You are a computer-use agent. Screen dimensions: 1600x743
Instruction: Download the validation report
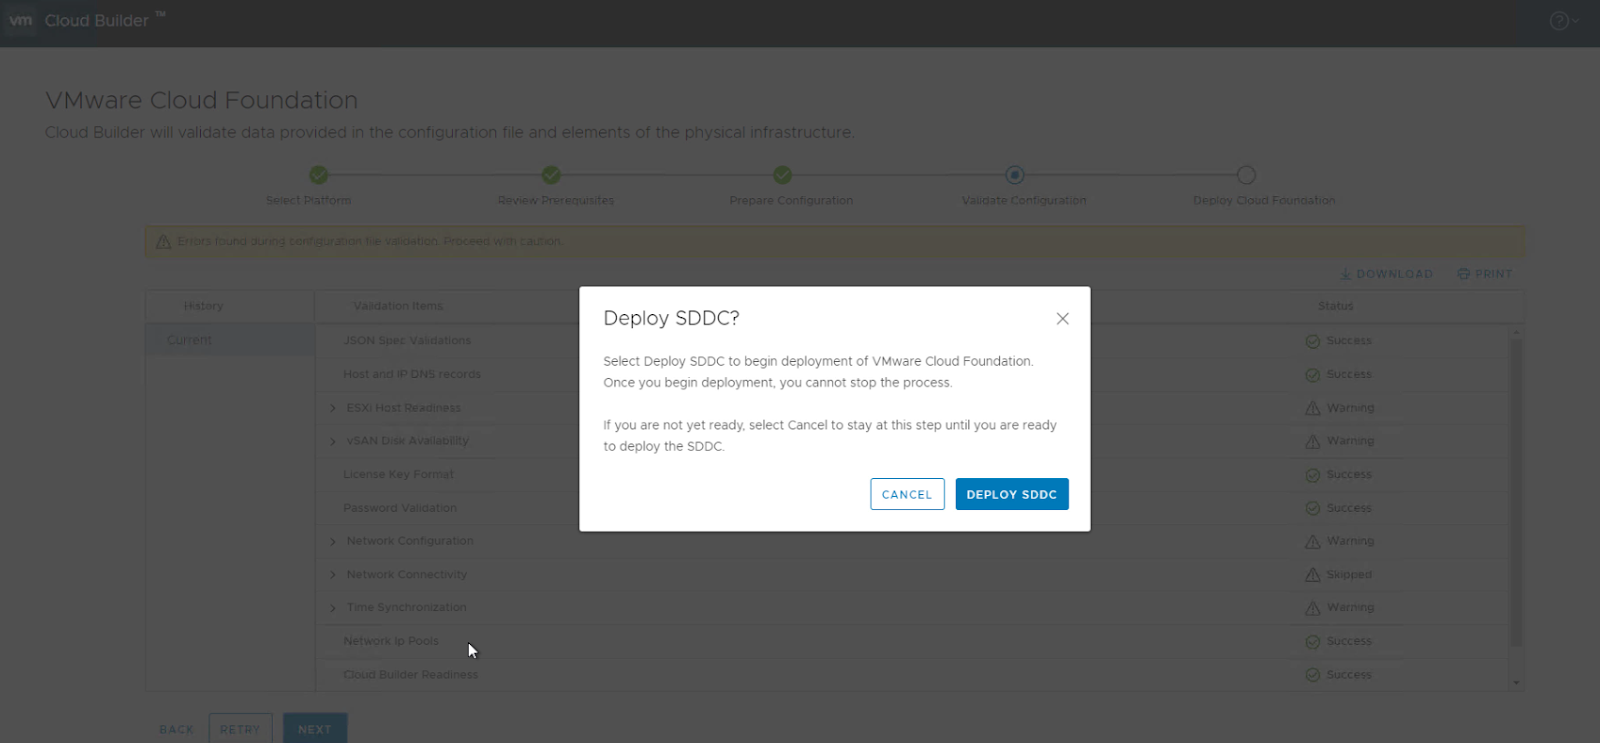pos(1386,274)
